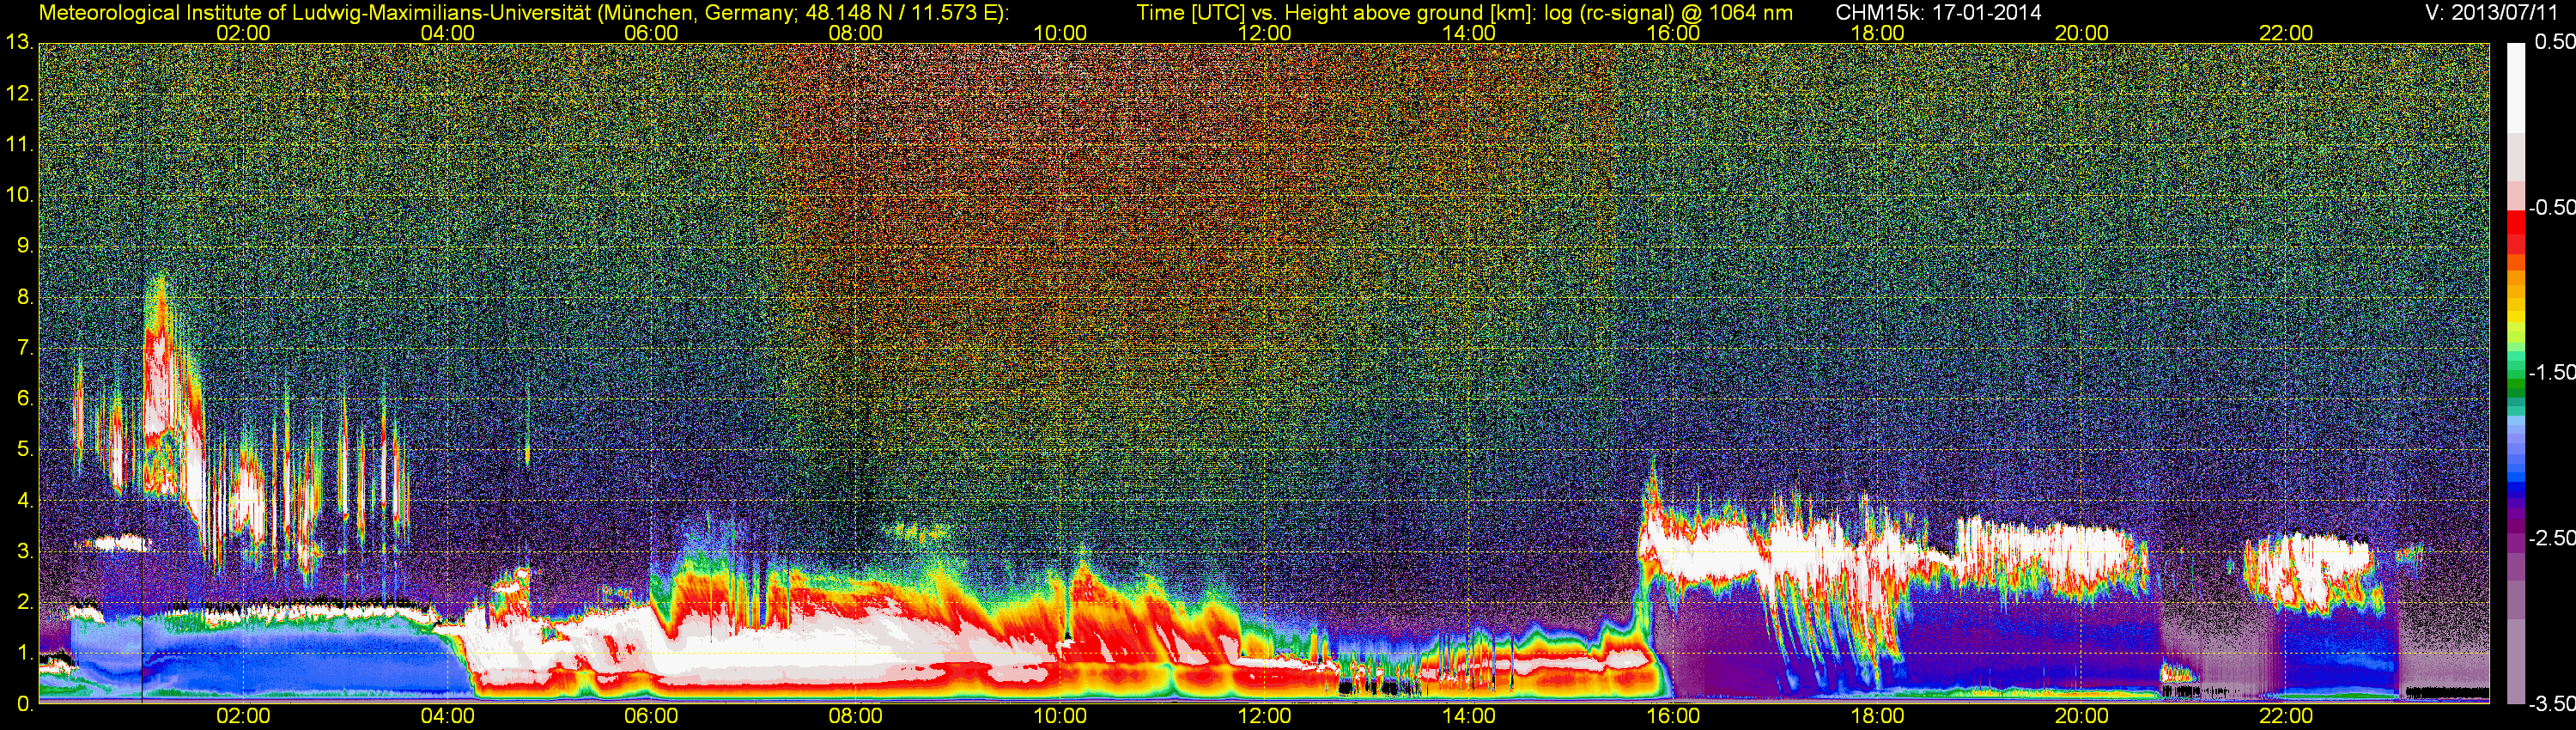Click the color scale value '-3.50'
2576x730 pixels.
pyautogui.click(x=2551, y=704)
